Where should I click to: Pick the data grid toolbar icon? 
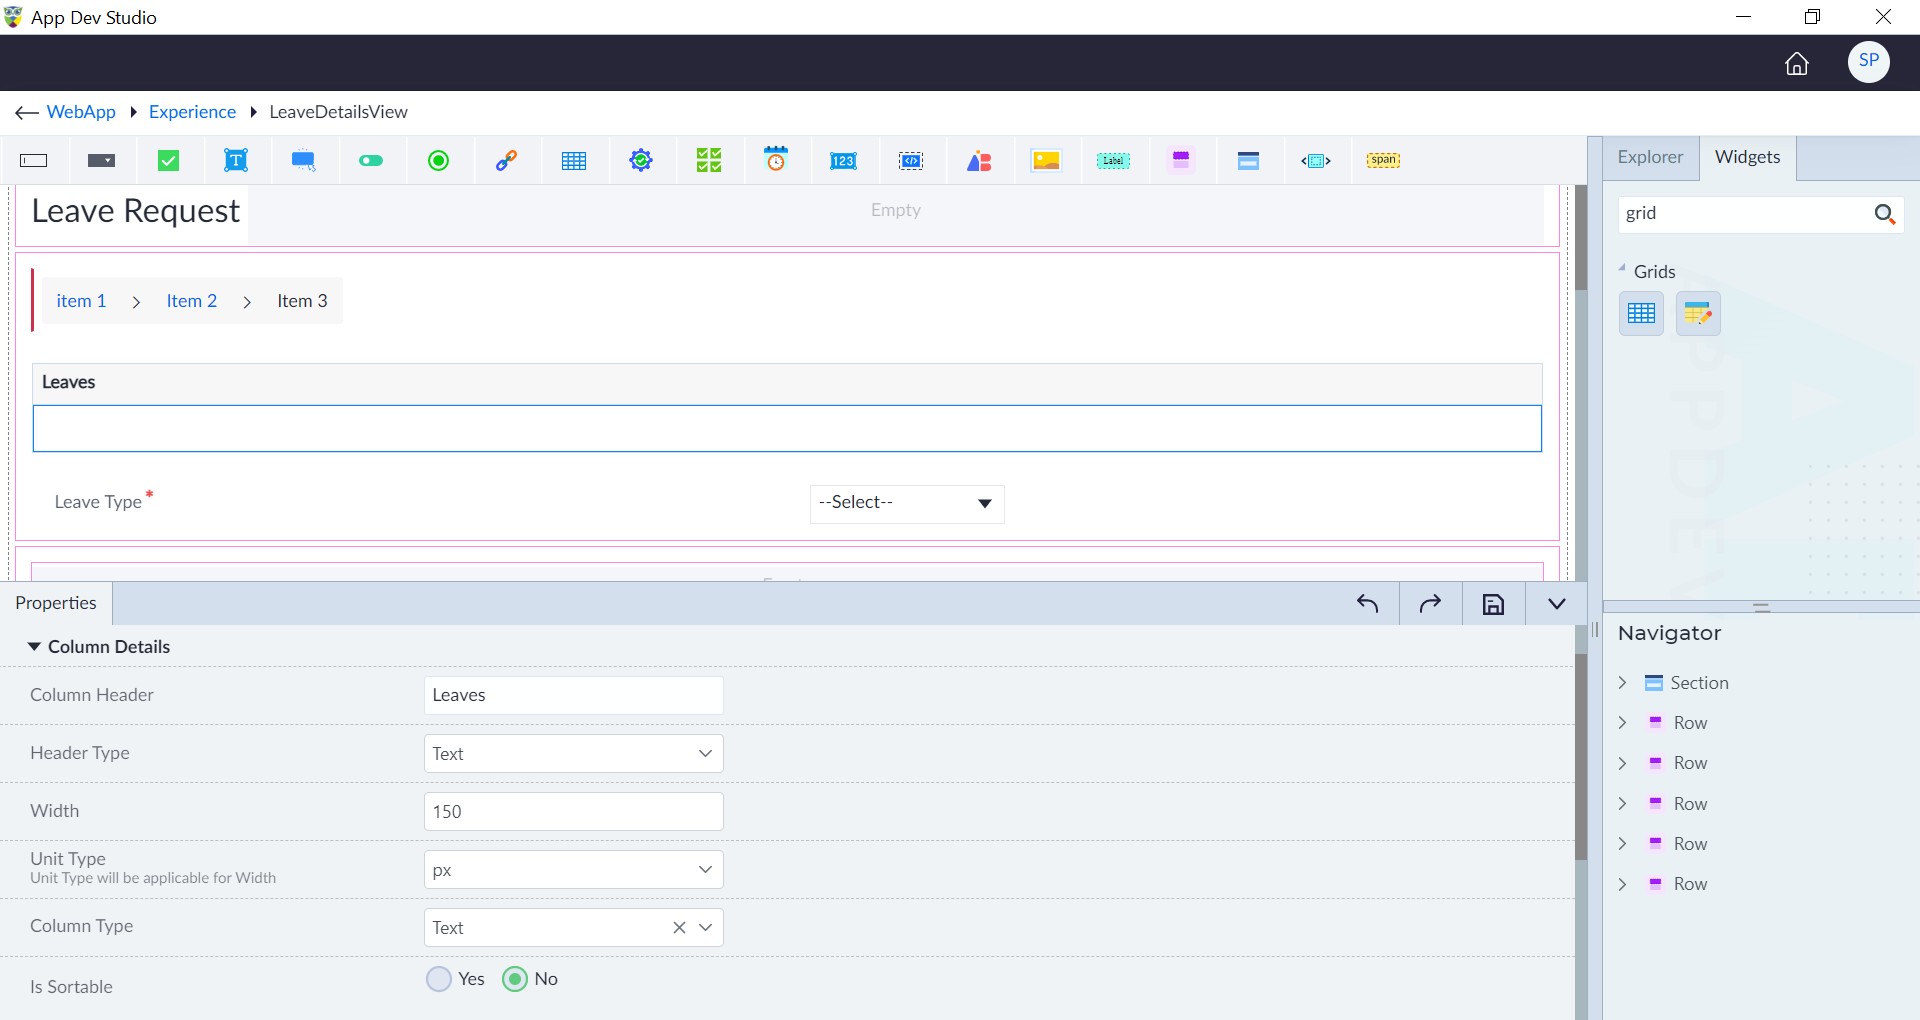point(574,160)
